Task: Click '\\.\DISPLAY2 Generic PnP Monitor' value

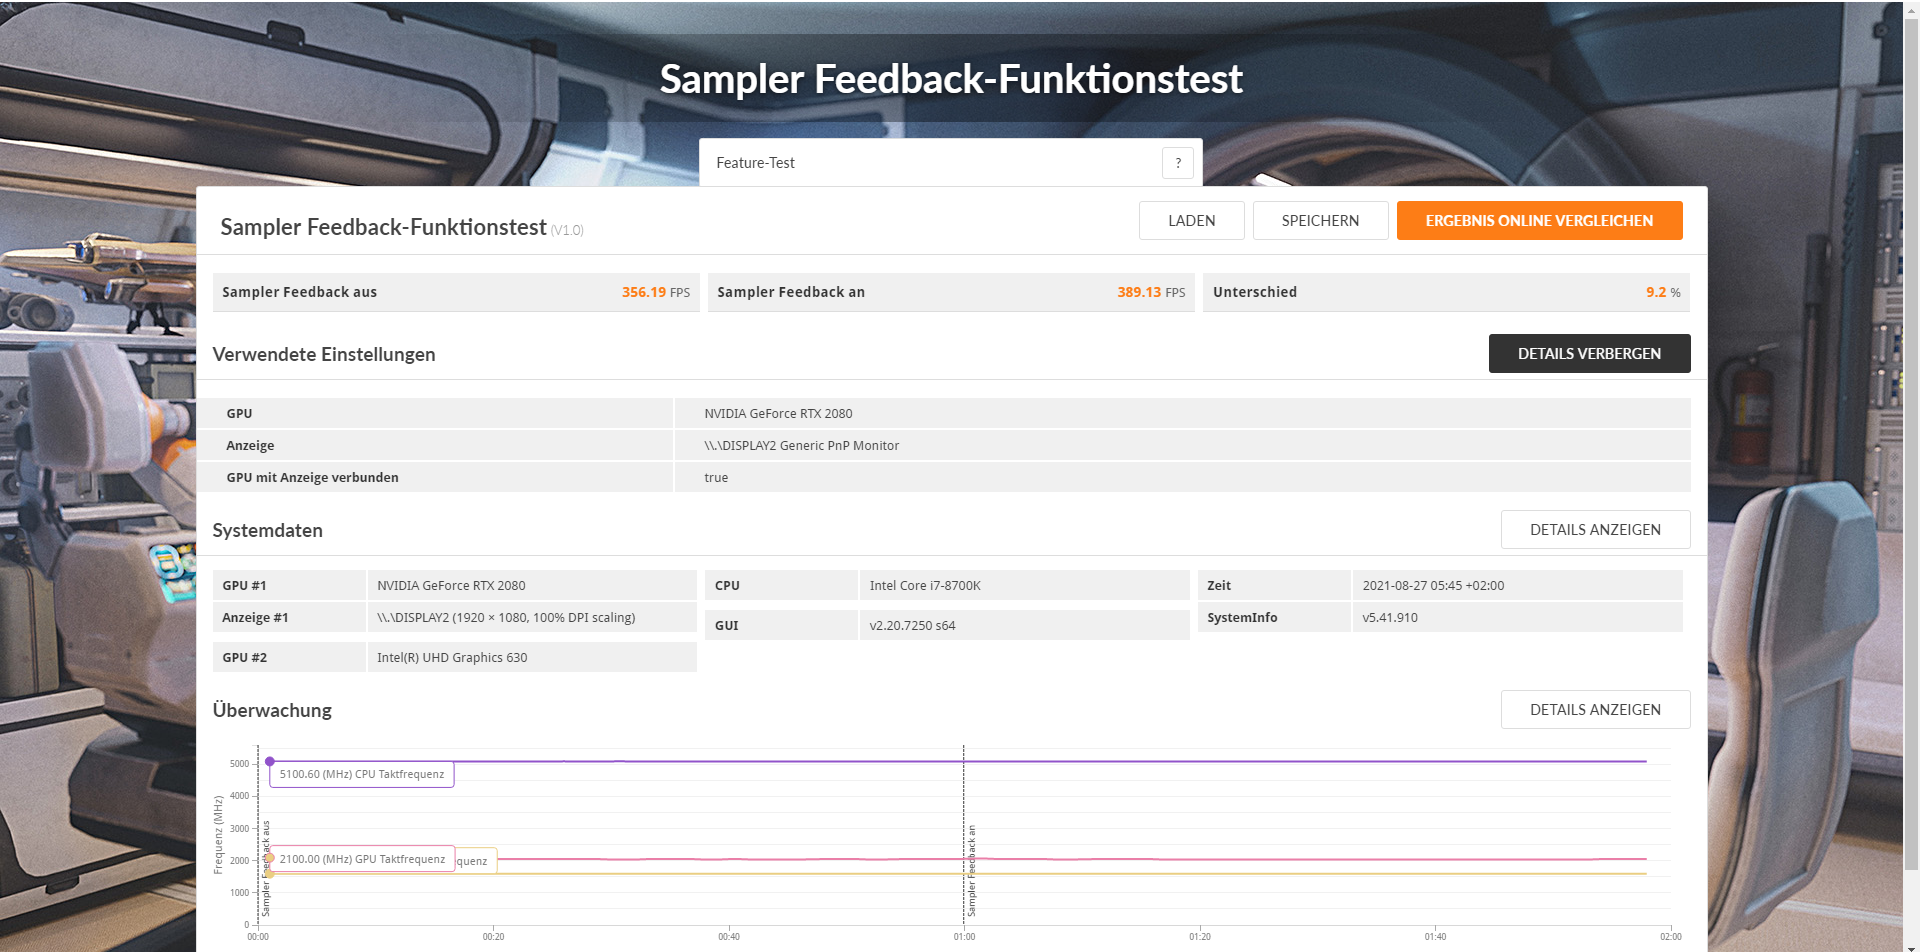Action: coord(801,446)
